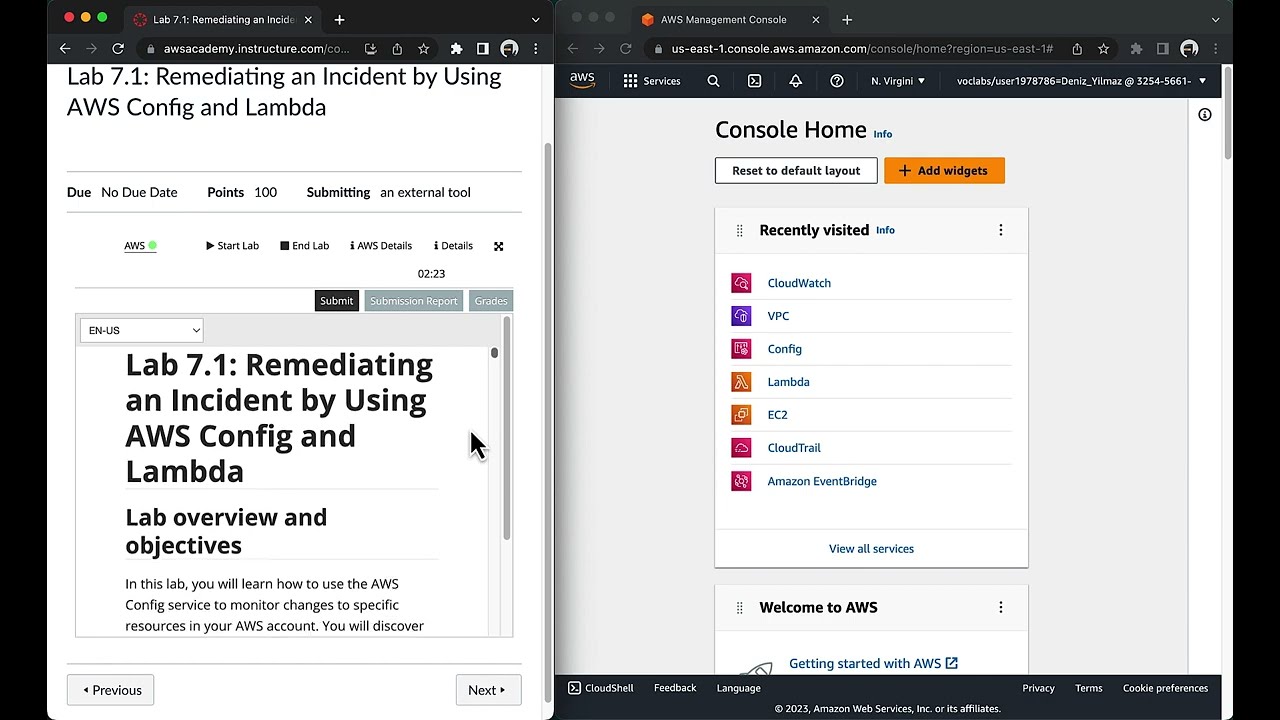Open AWS Details
This screenshot has height=720, width=1280.
381,246
